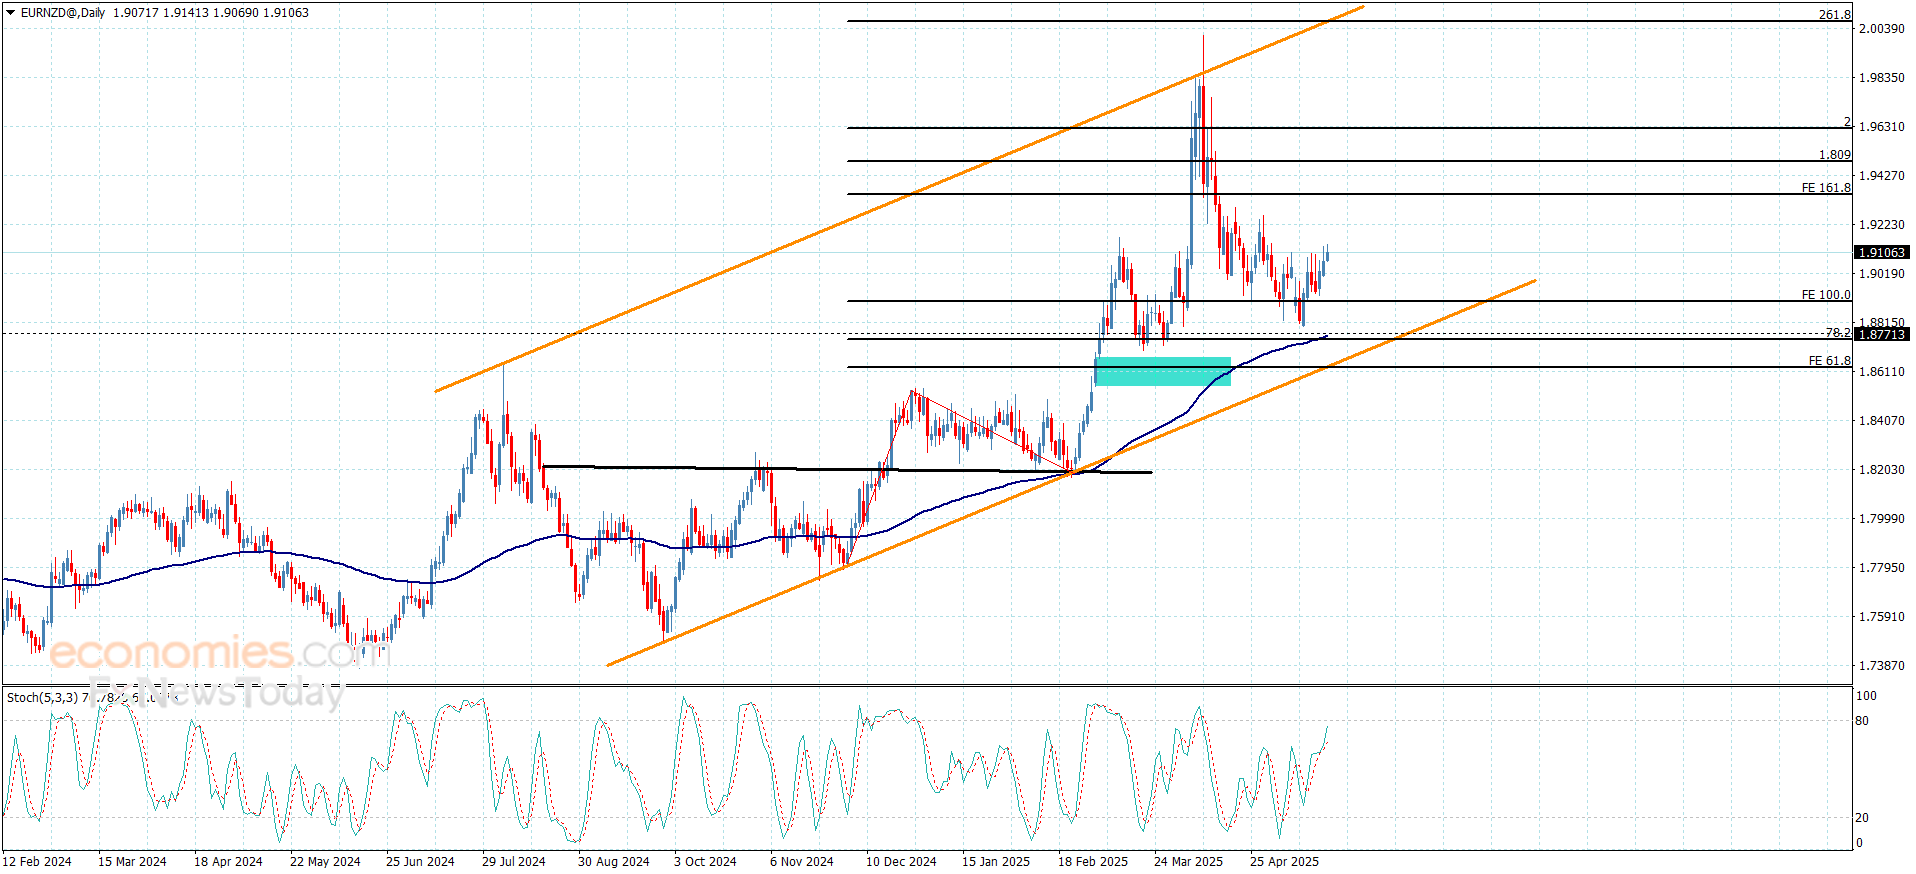
Task: Click the stochastic 0 level label
Action: [x=1859, y=843]
